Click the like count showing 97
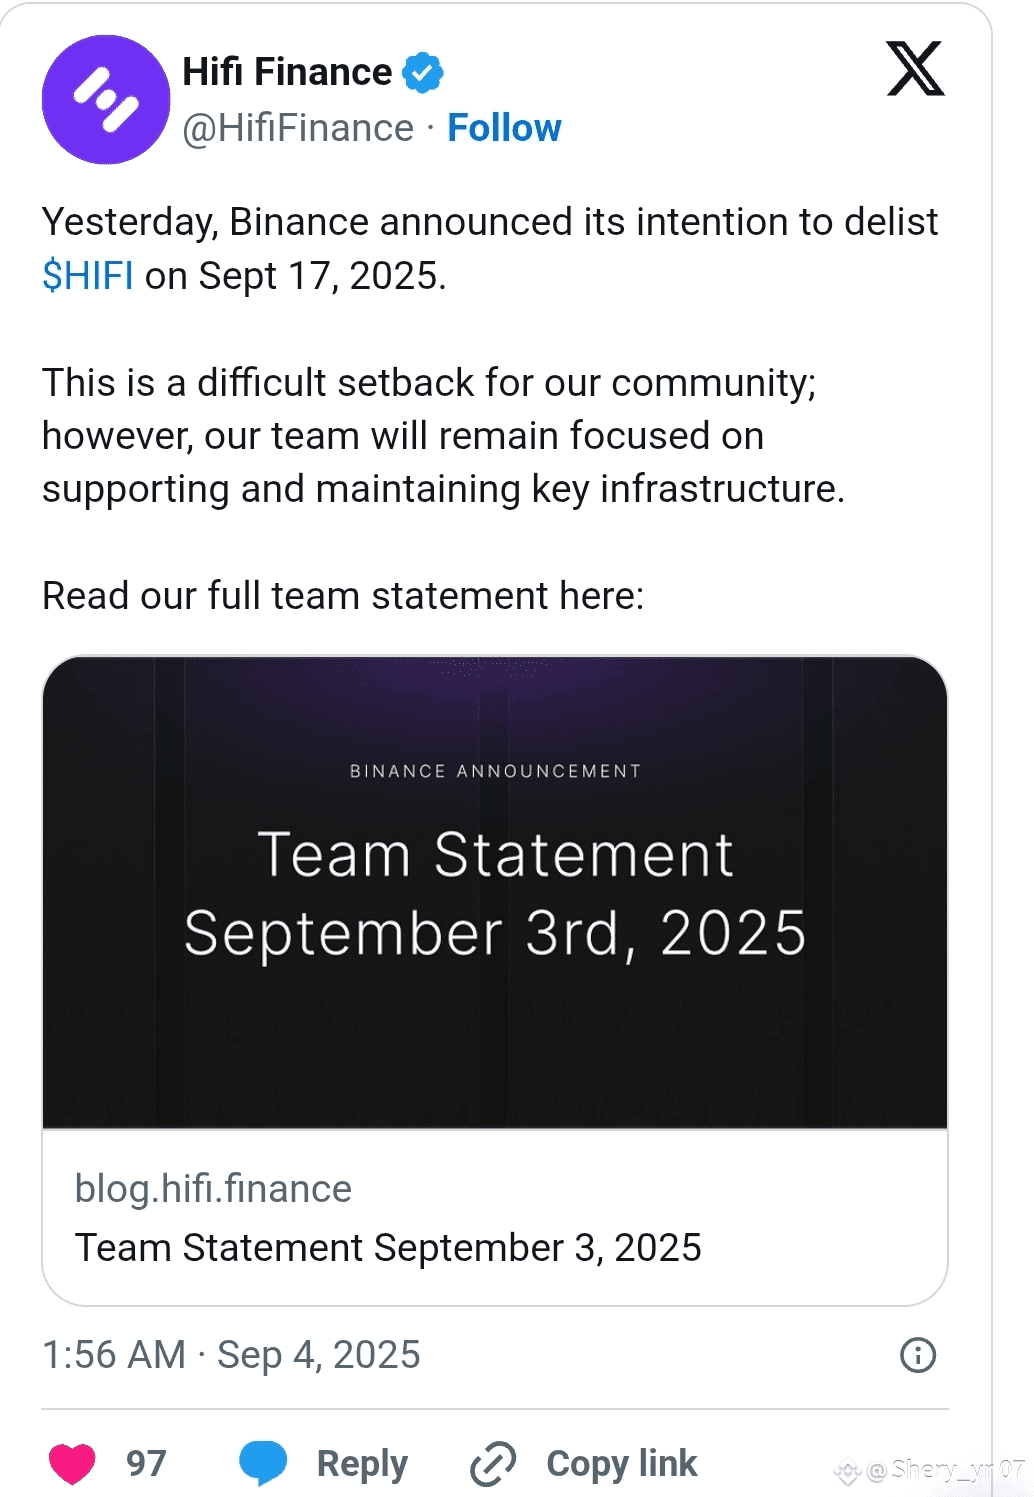This screenshot has width=1034, height=1497. (145, 1462)
